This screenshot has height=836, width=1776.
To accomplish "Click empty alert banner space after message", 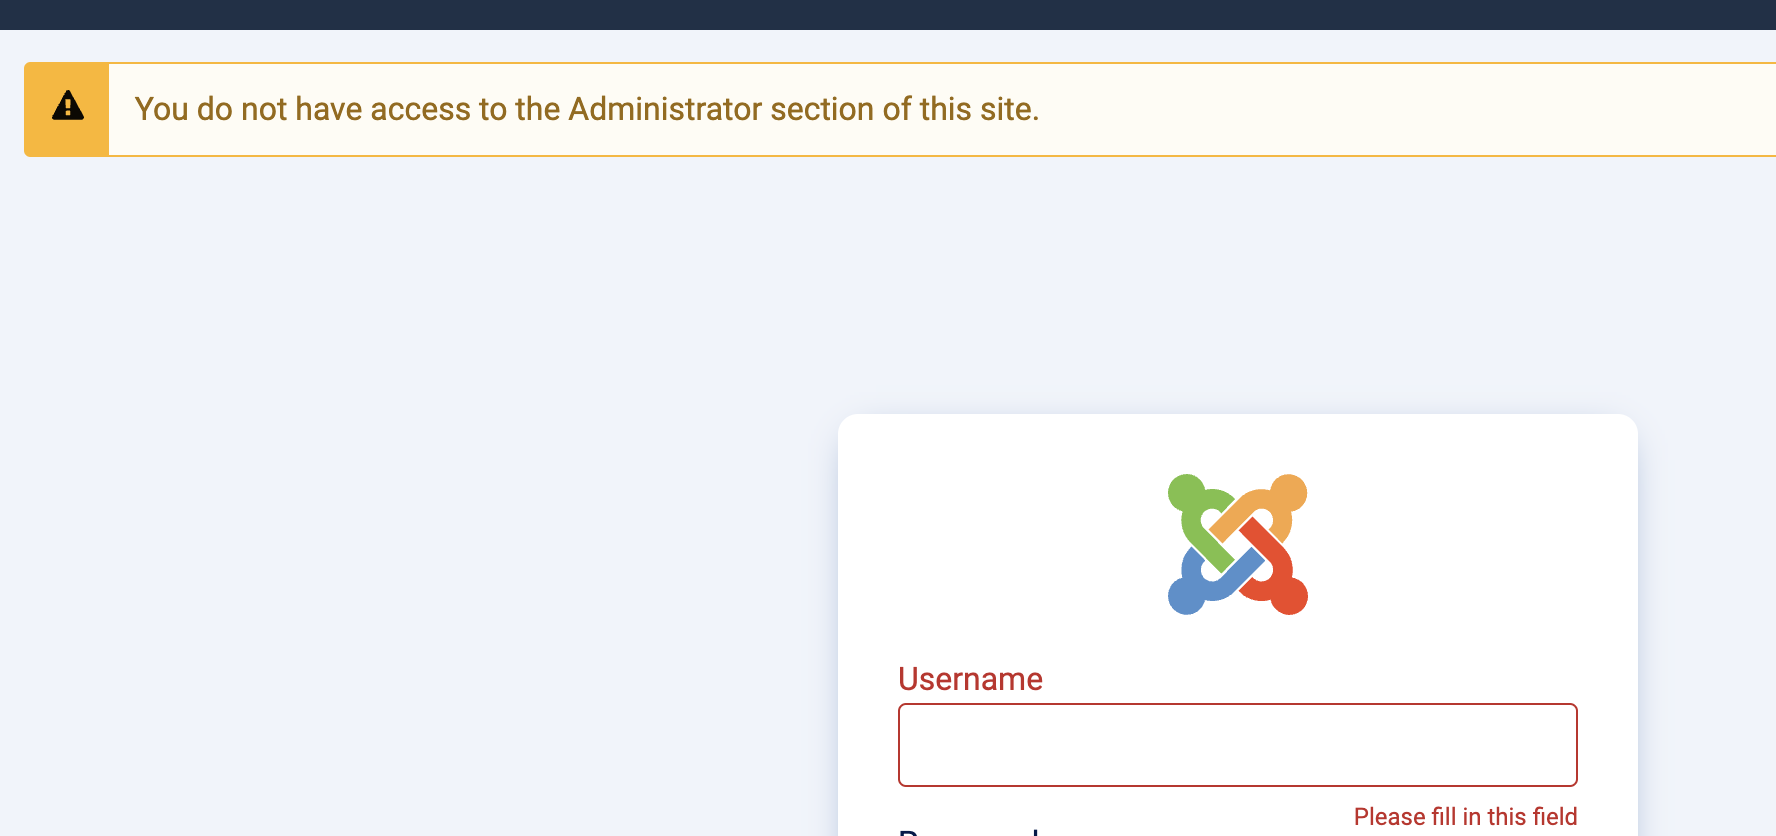I will tap(1400, 109).
